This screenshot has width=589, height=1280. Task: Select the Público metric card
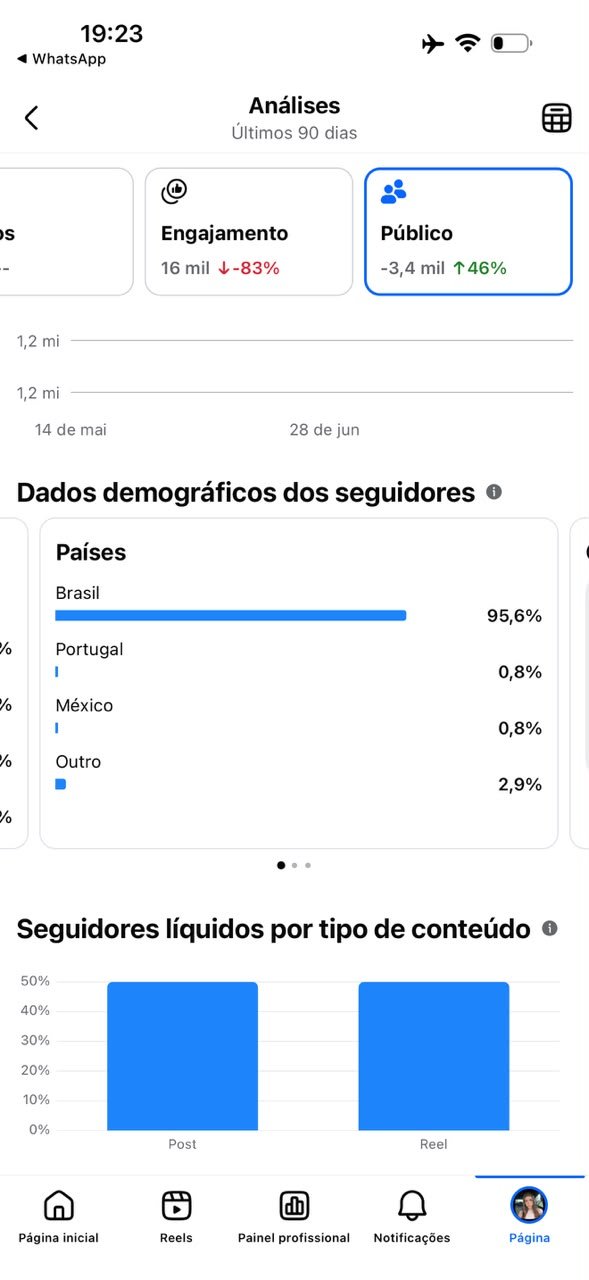[x=469, y=232]
